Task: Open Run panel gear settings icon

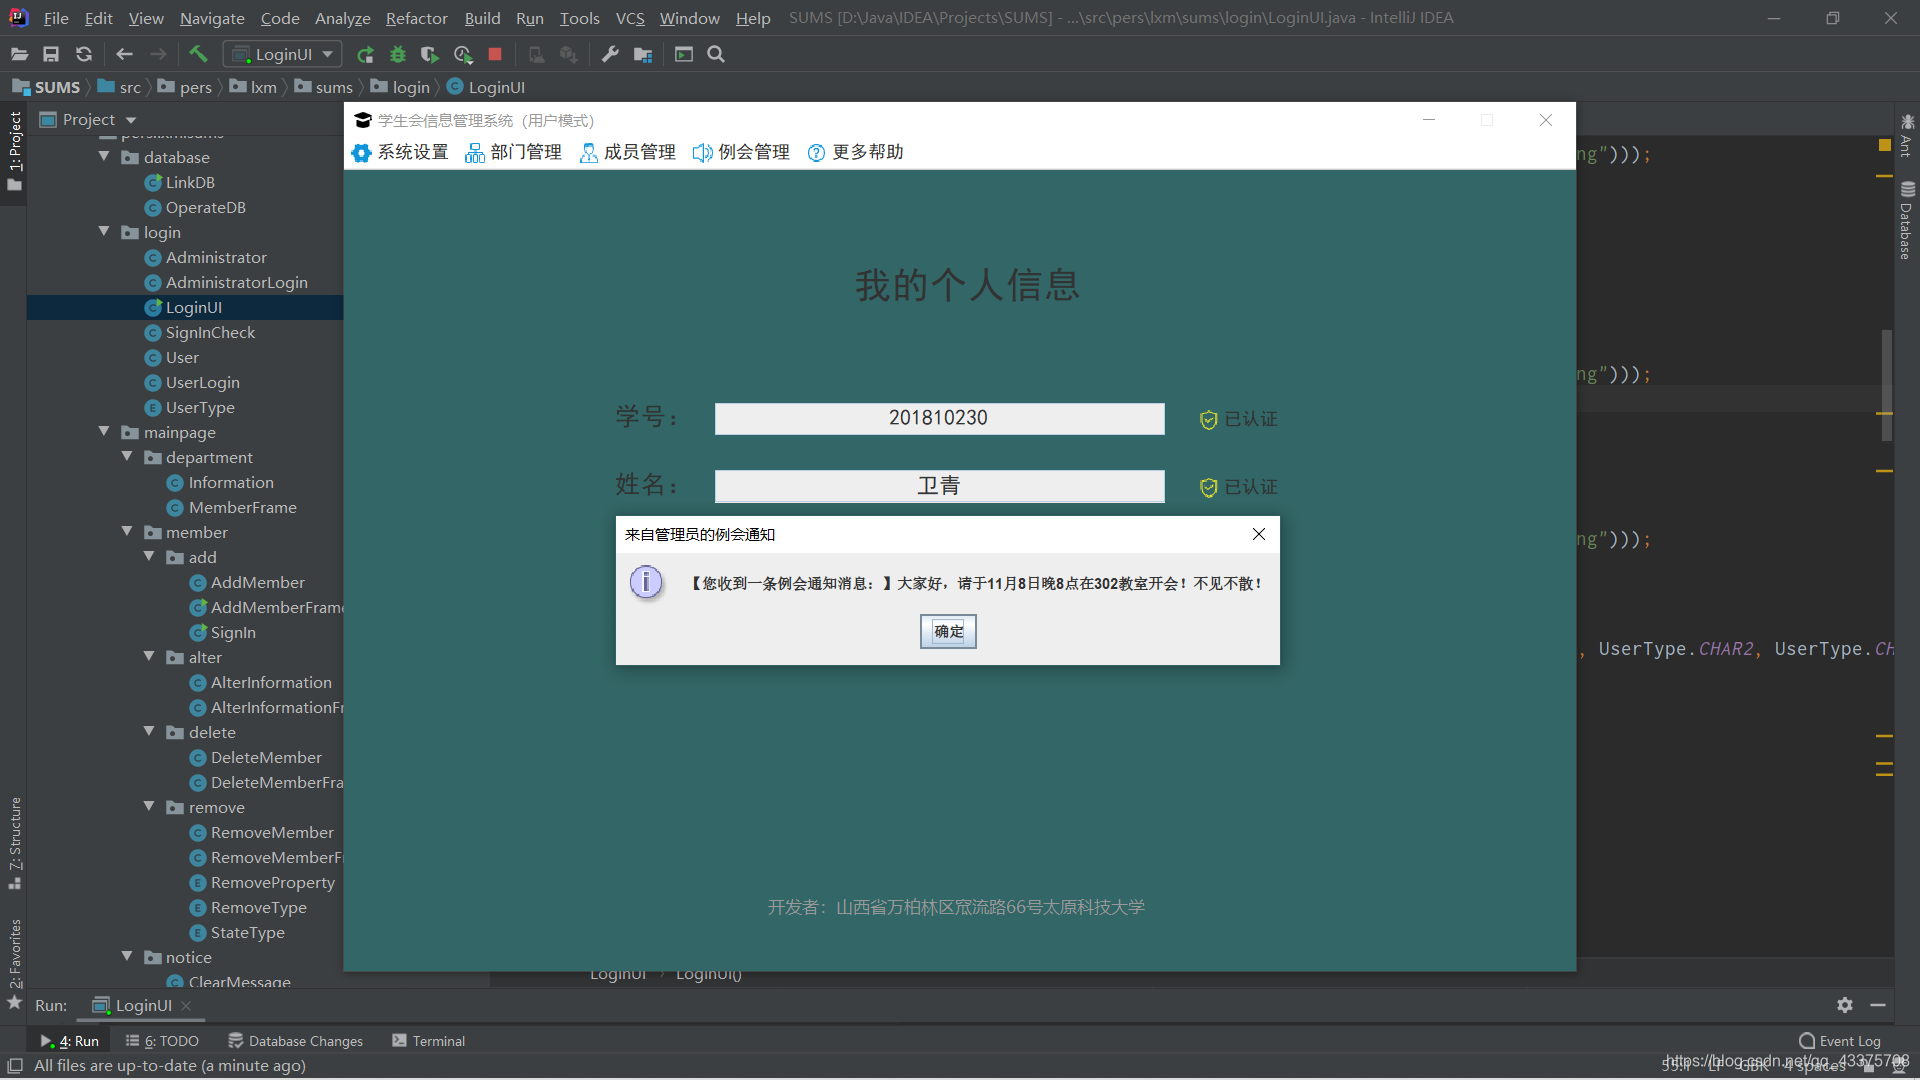Action: coord(1845,1005)
